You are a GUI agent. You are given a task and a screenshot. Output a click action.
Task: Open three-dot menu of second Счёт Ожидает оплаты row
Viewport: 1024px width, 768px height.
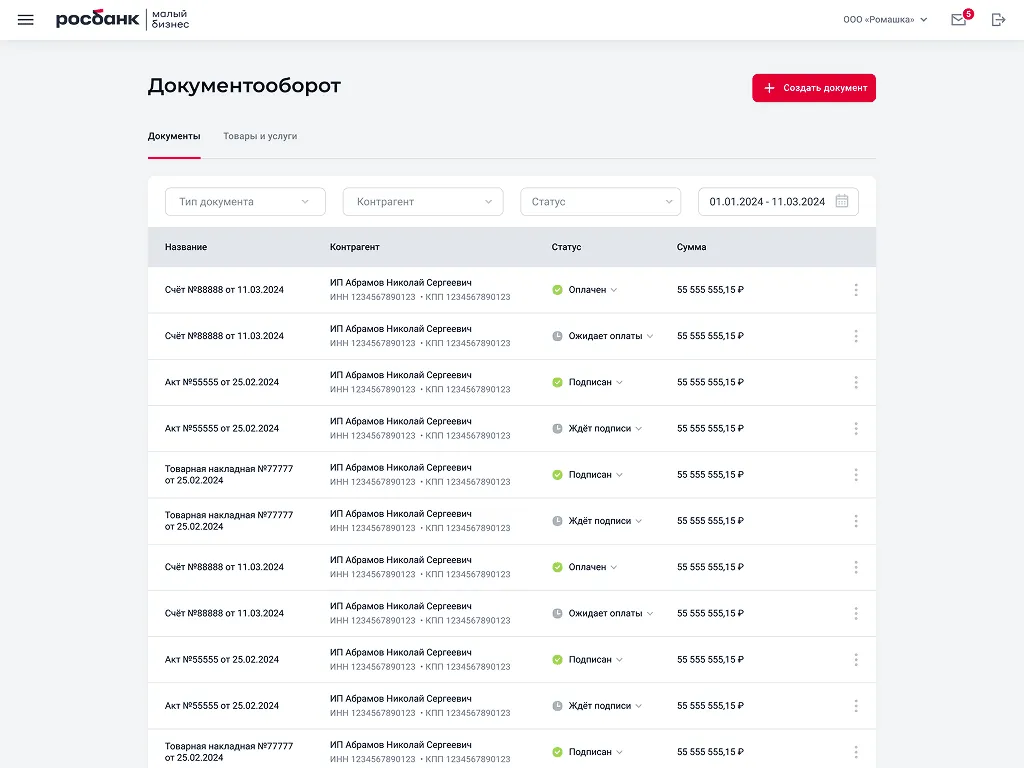[856, 613]
